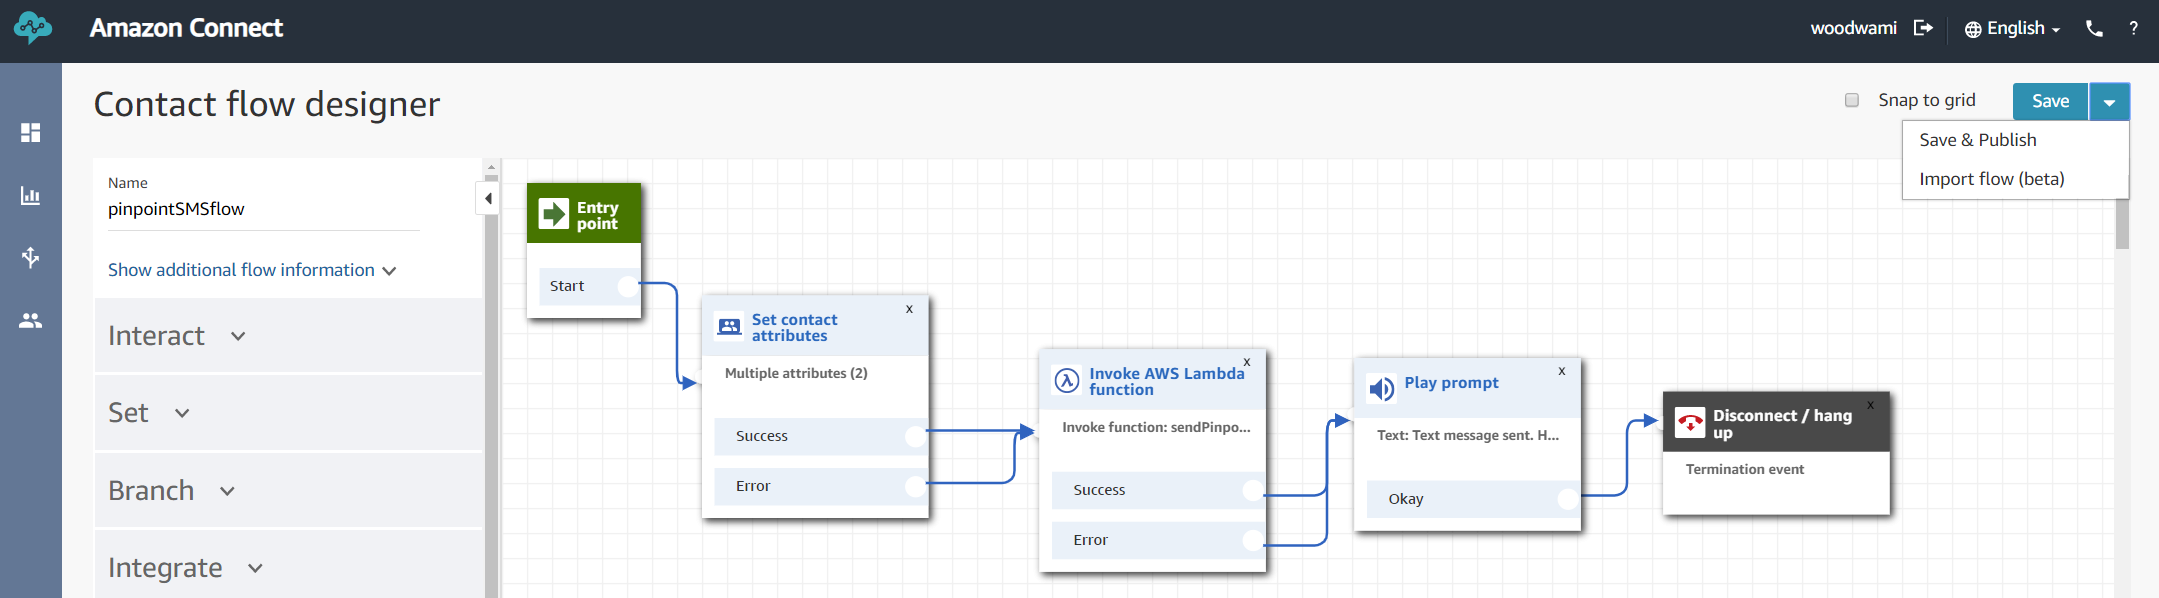Click the flow Name input field
Image resolution: width=2159 pixels, height=598 pixels.
(x=264, y=210)
